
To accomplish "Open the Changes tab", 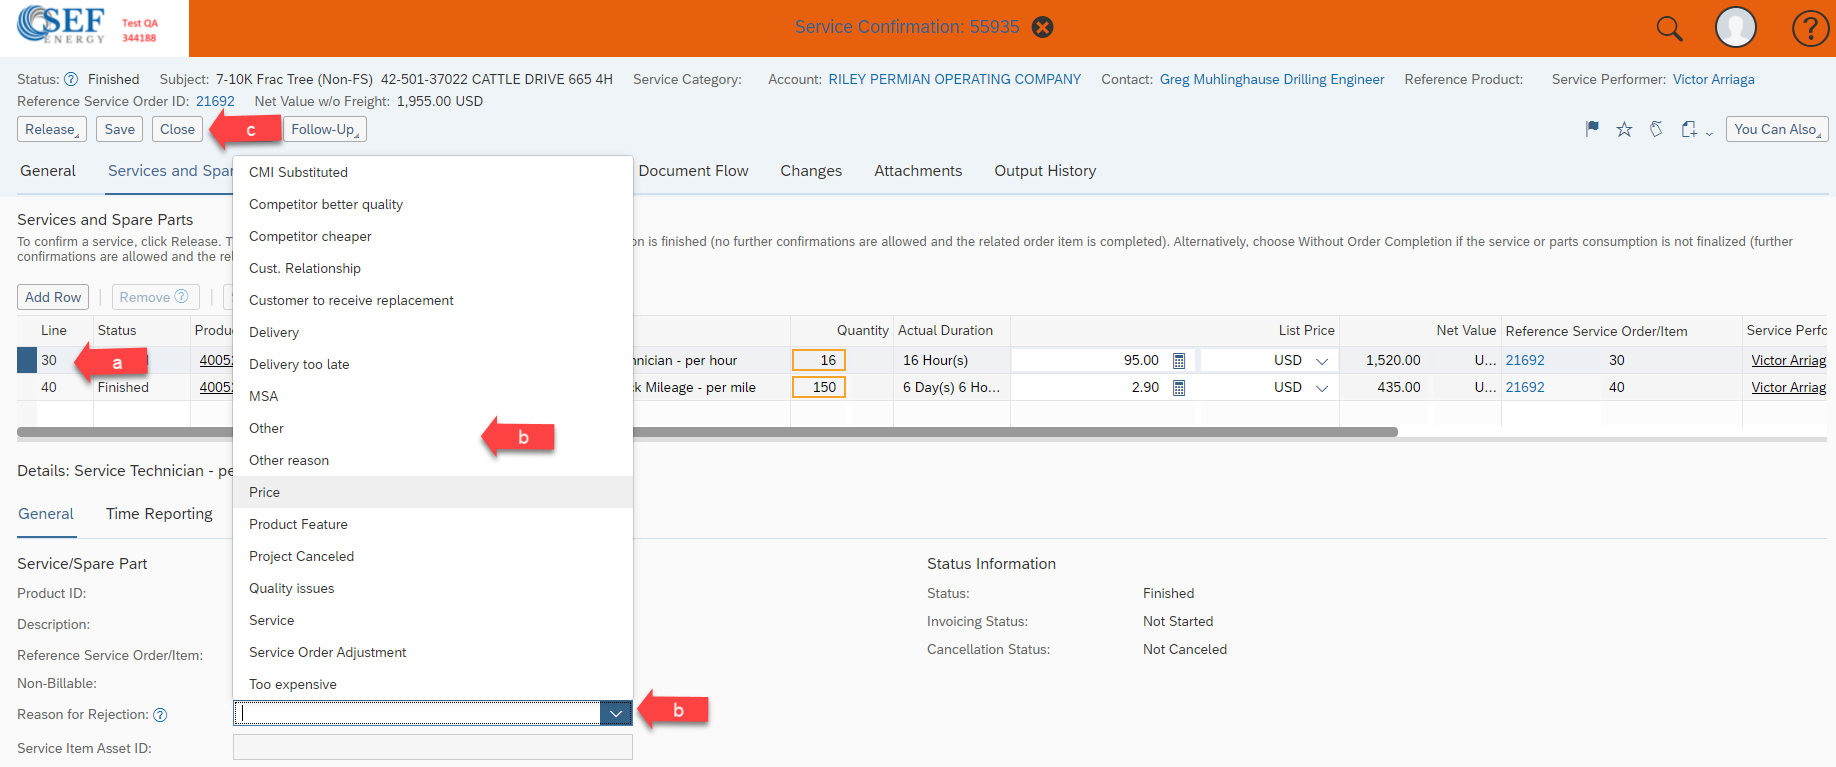I will (x=811, y=171).
